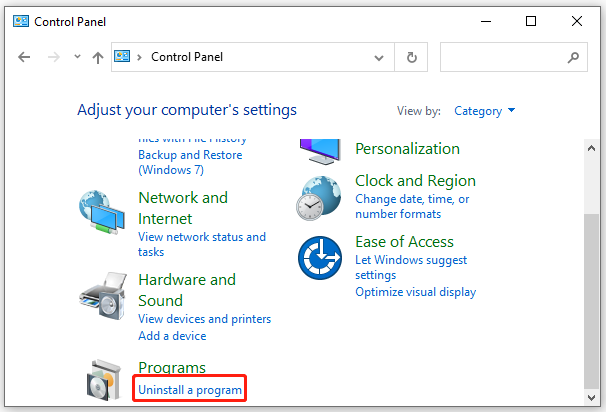Go up one level with the Up arrow
Viewport: 606px width, 412px height.
click(98, 58)
